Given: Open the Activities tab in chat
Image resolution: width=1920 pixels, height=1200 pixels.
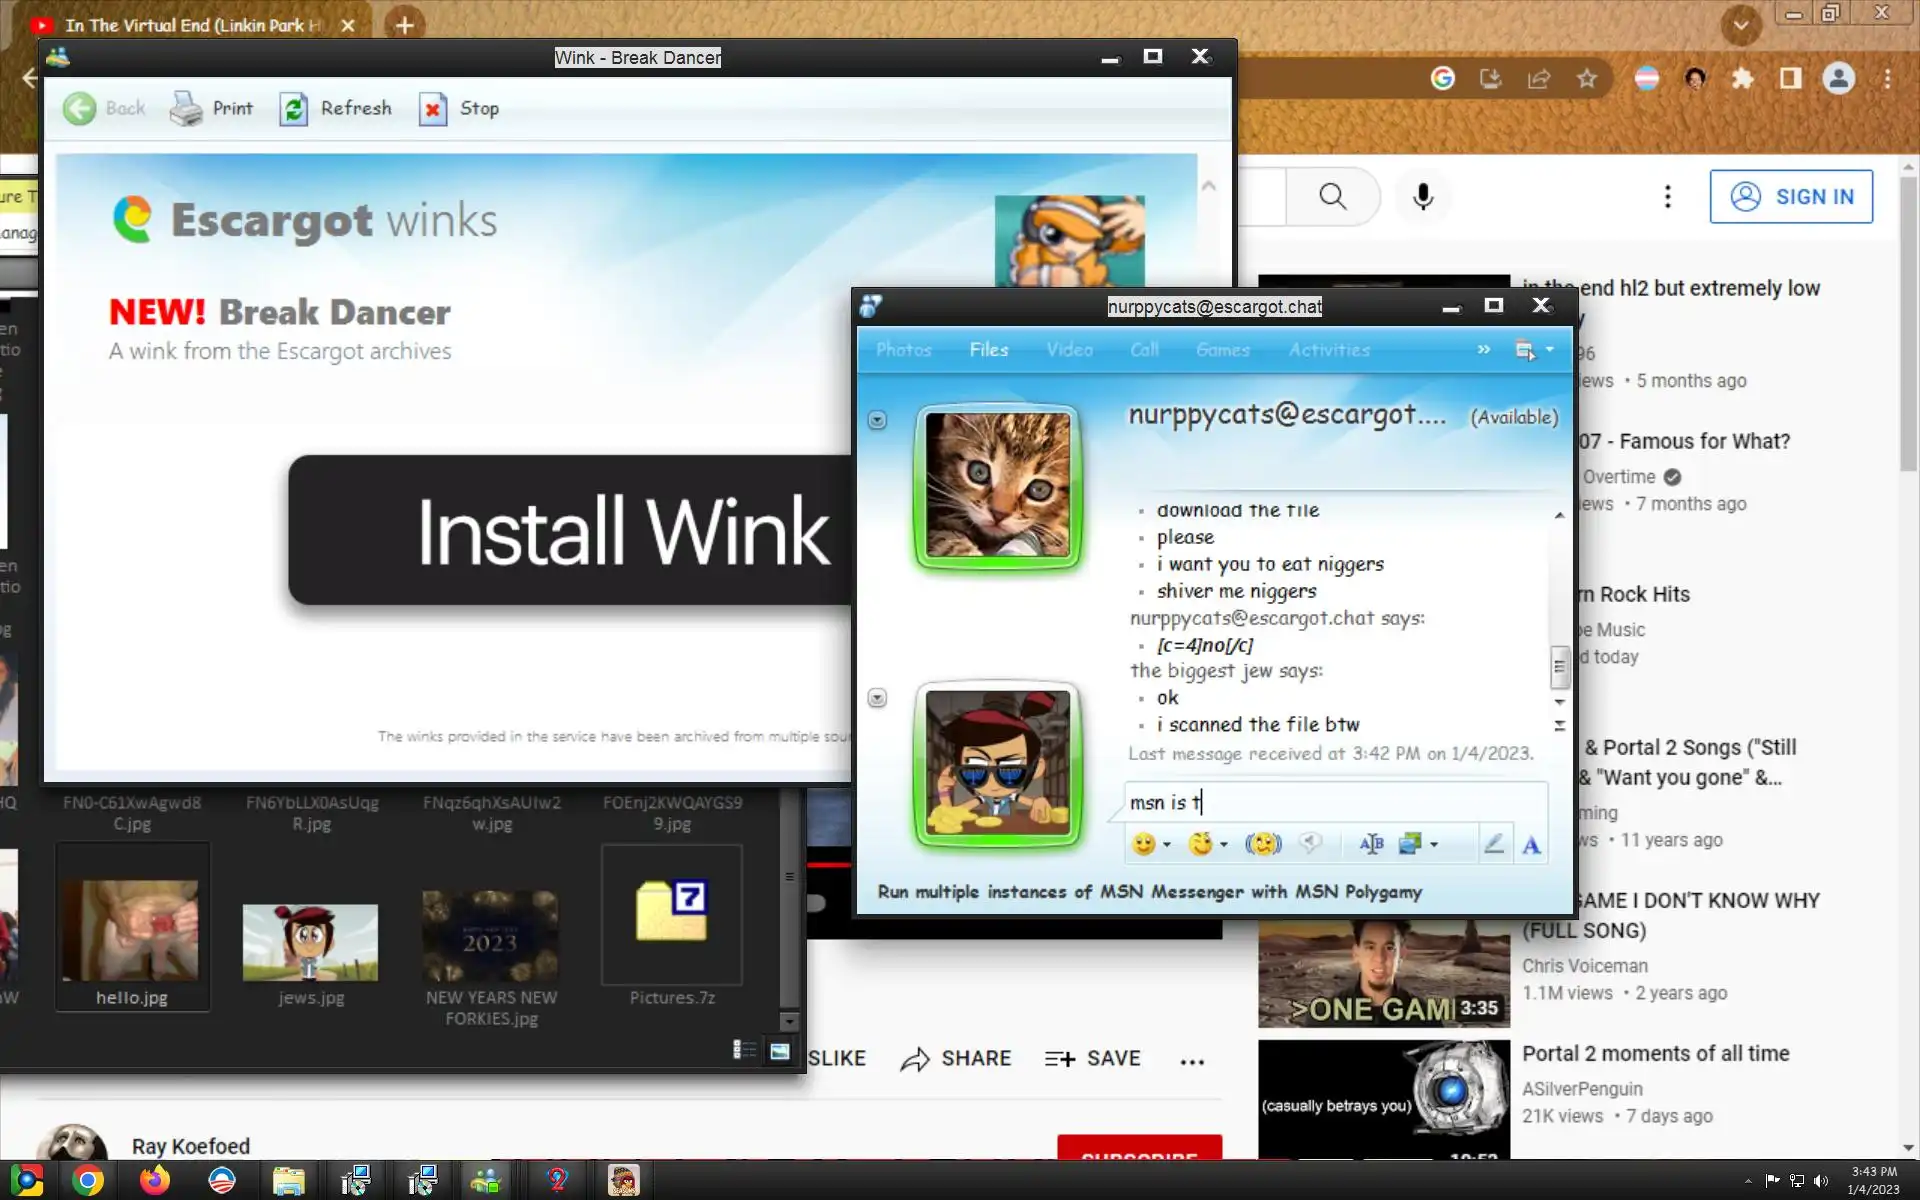Looking at the screenshot, I should [1328, 350].
